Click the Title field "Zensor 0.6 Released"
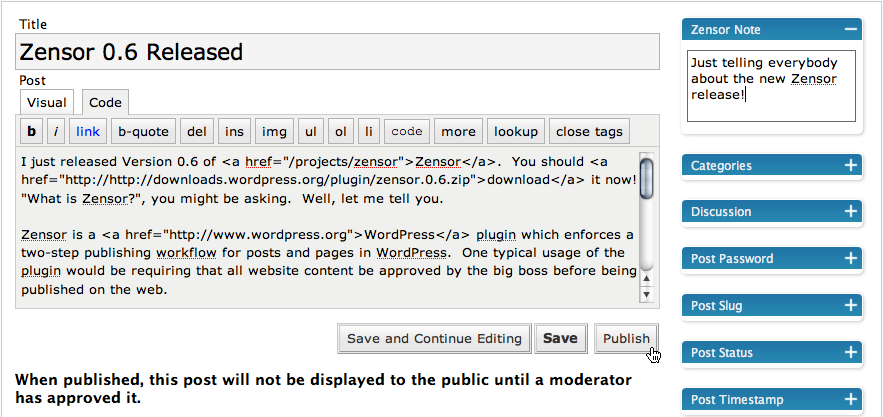883x417 pixels. click(x=337, y=52)
